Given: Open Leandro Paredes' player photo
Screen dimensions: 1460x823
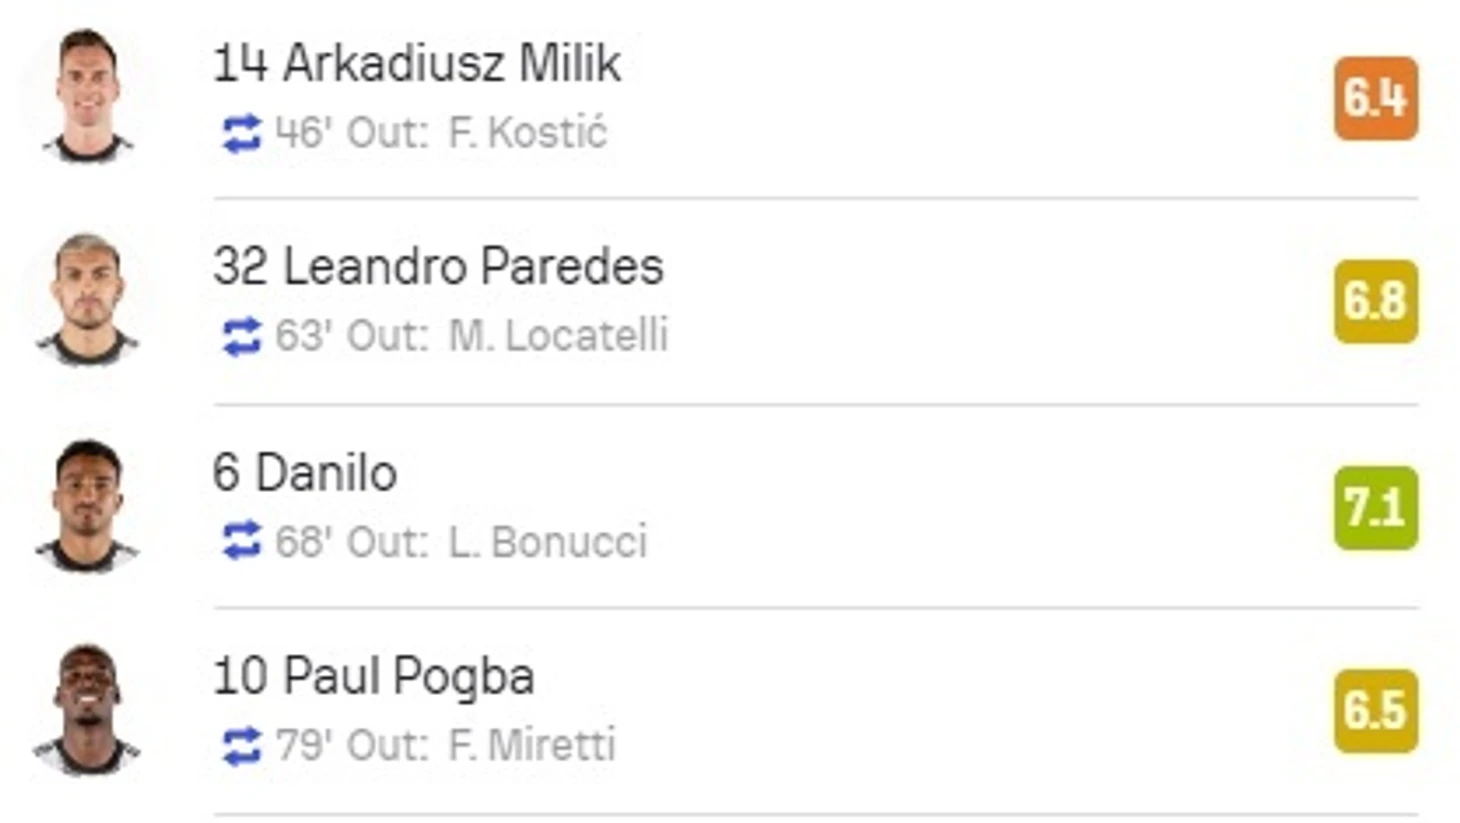Looking at the screenshot, I should pyautogui.click(x=87, y=300).
